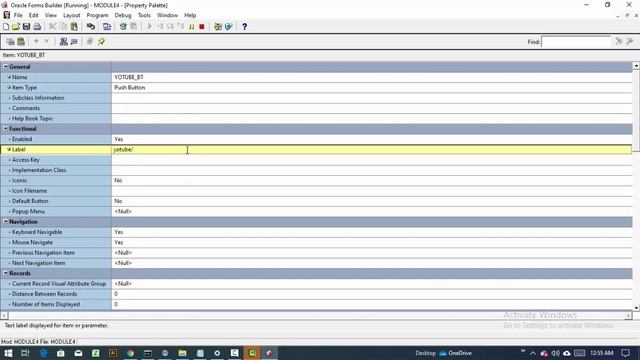Click the Find Next arrow icon
Viewport: 640px width, 360px height.
[x=619, y=41]
